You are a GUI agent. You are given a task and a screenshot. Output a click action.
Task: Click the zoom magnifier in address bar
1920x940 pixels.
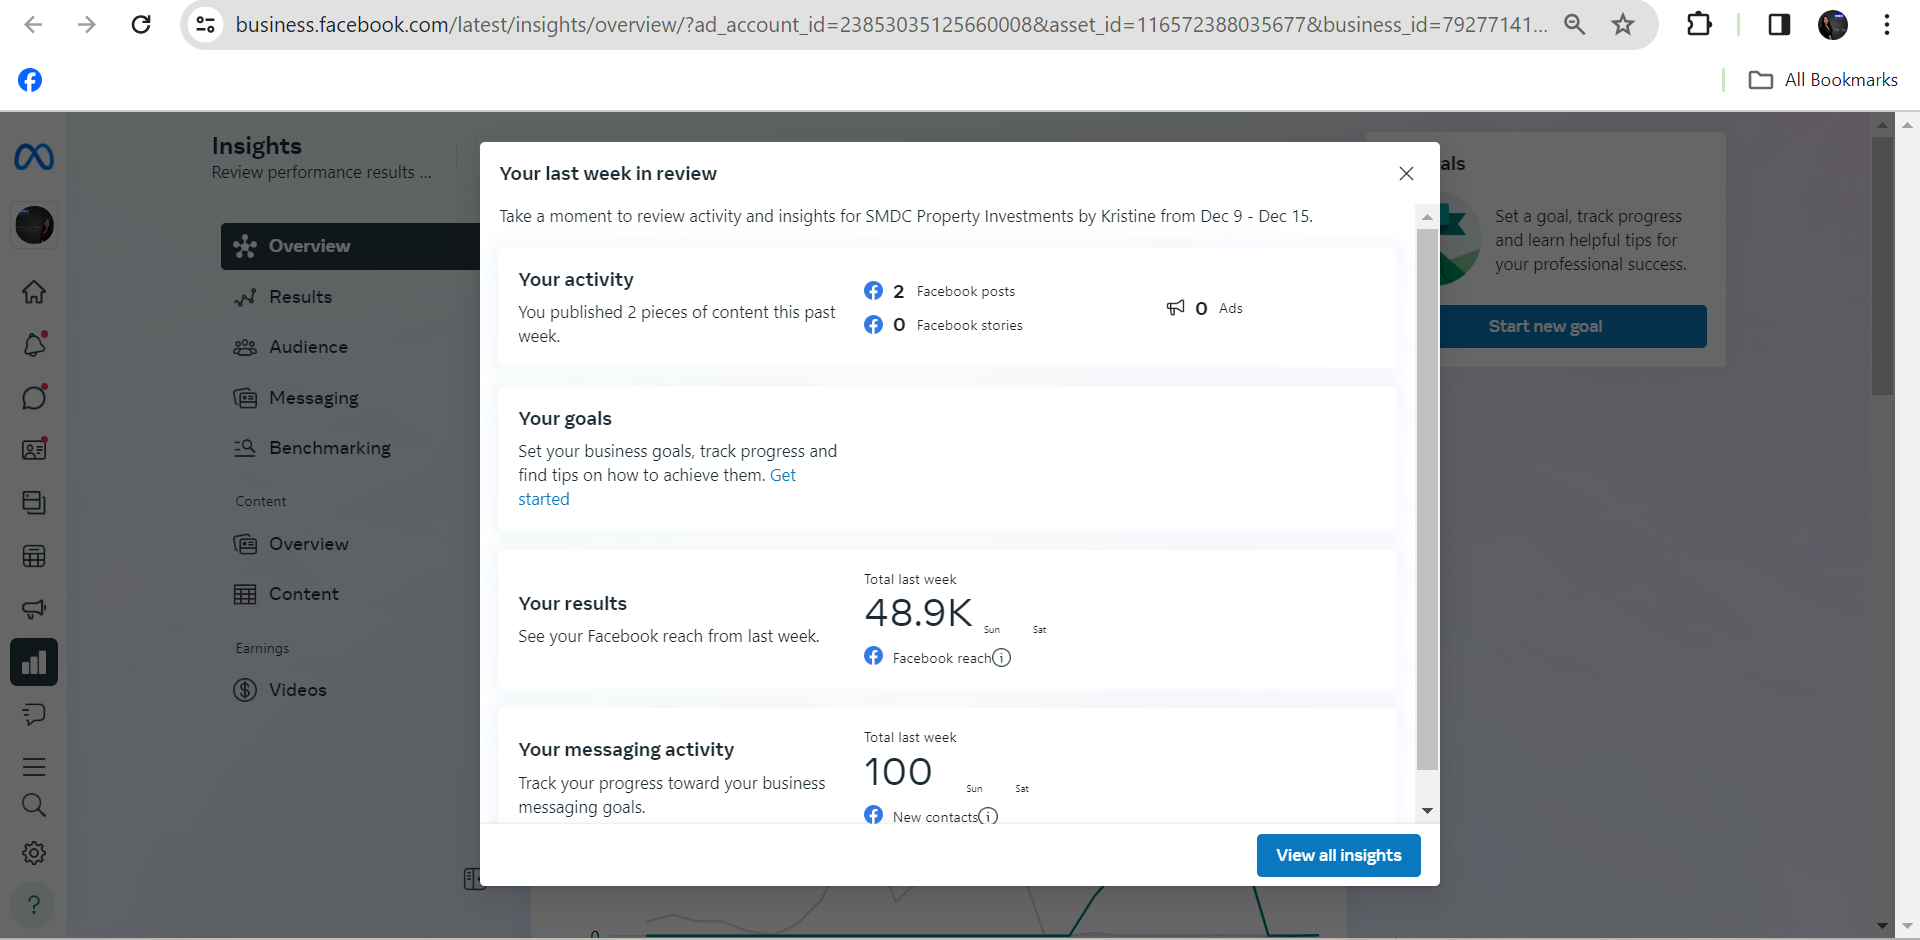1575,24
